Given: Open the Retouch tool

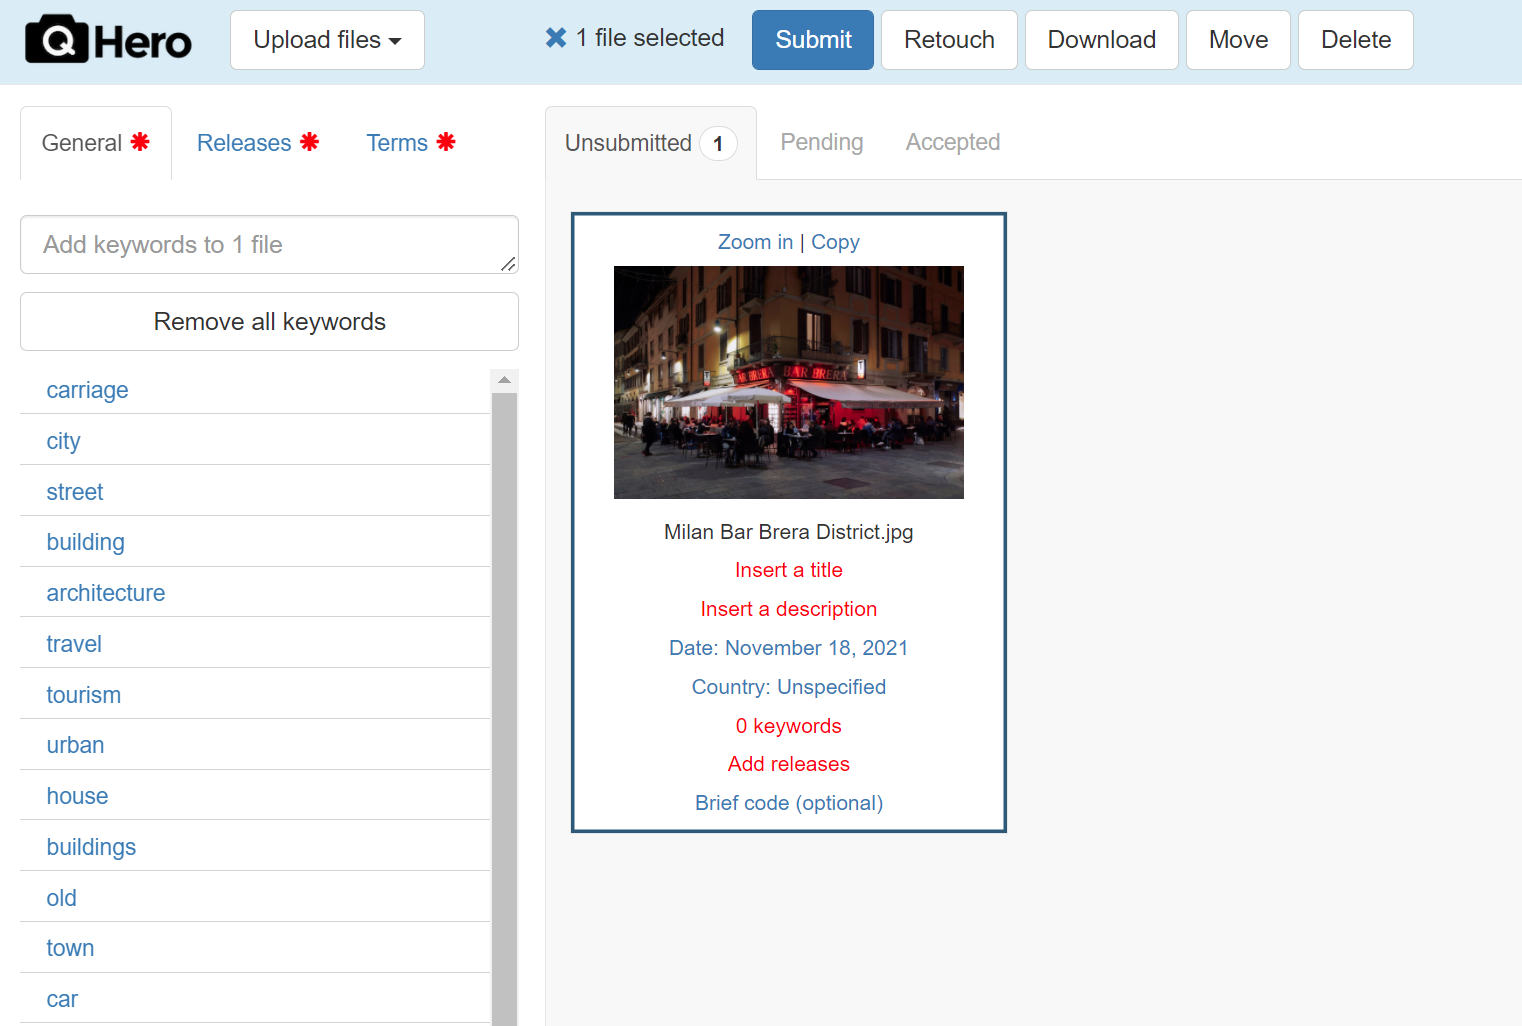Looking at the screenshot, I should click(948, 40).
